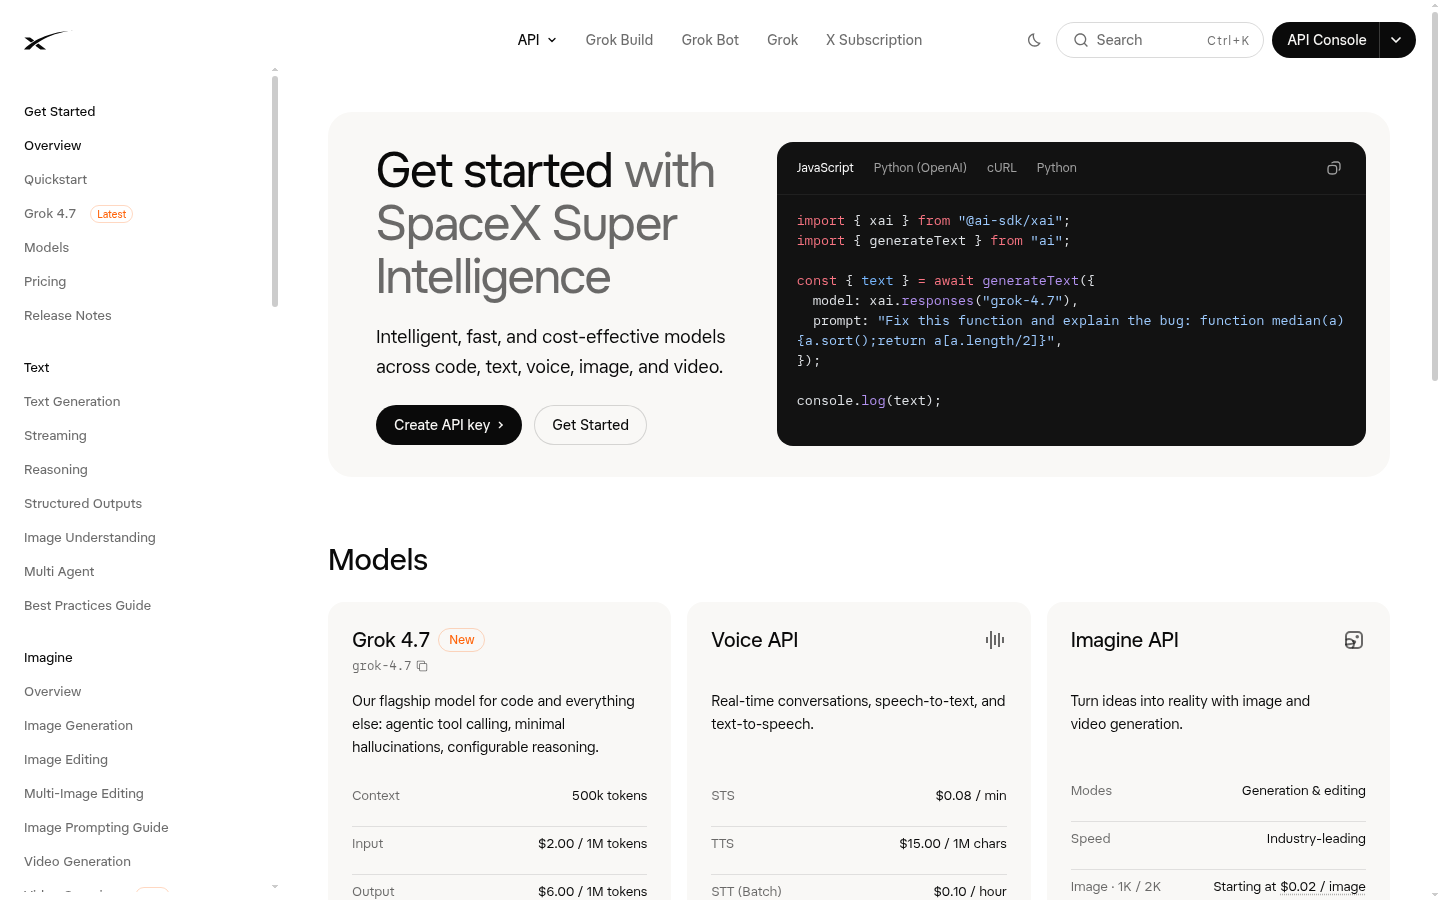Screen dimensions: 1440x900
Task: Click the Voice API card title
Action: point(755,640)
